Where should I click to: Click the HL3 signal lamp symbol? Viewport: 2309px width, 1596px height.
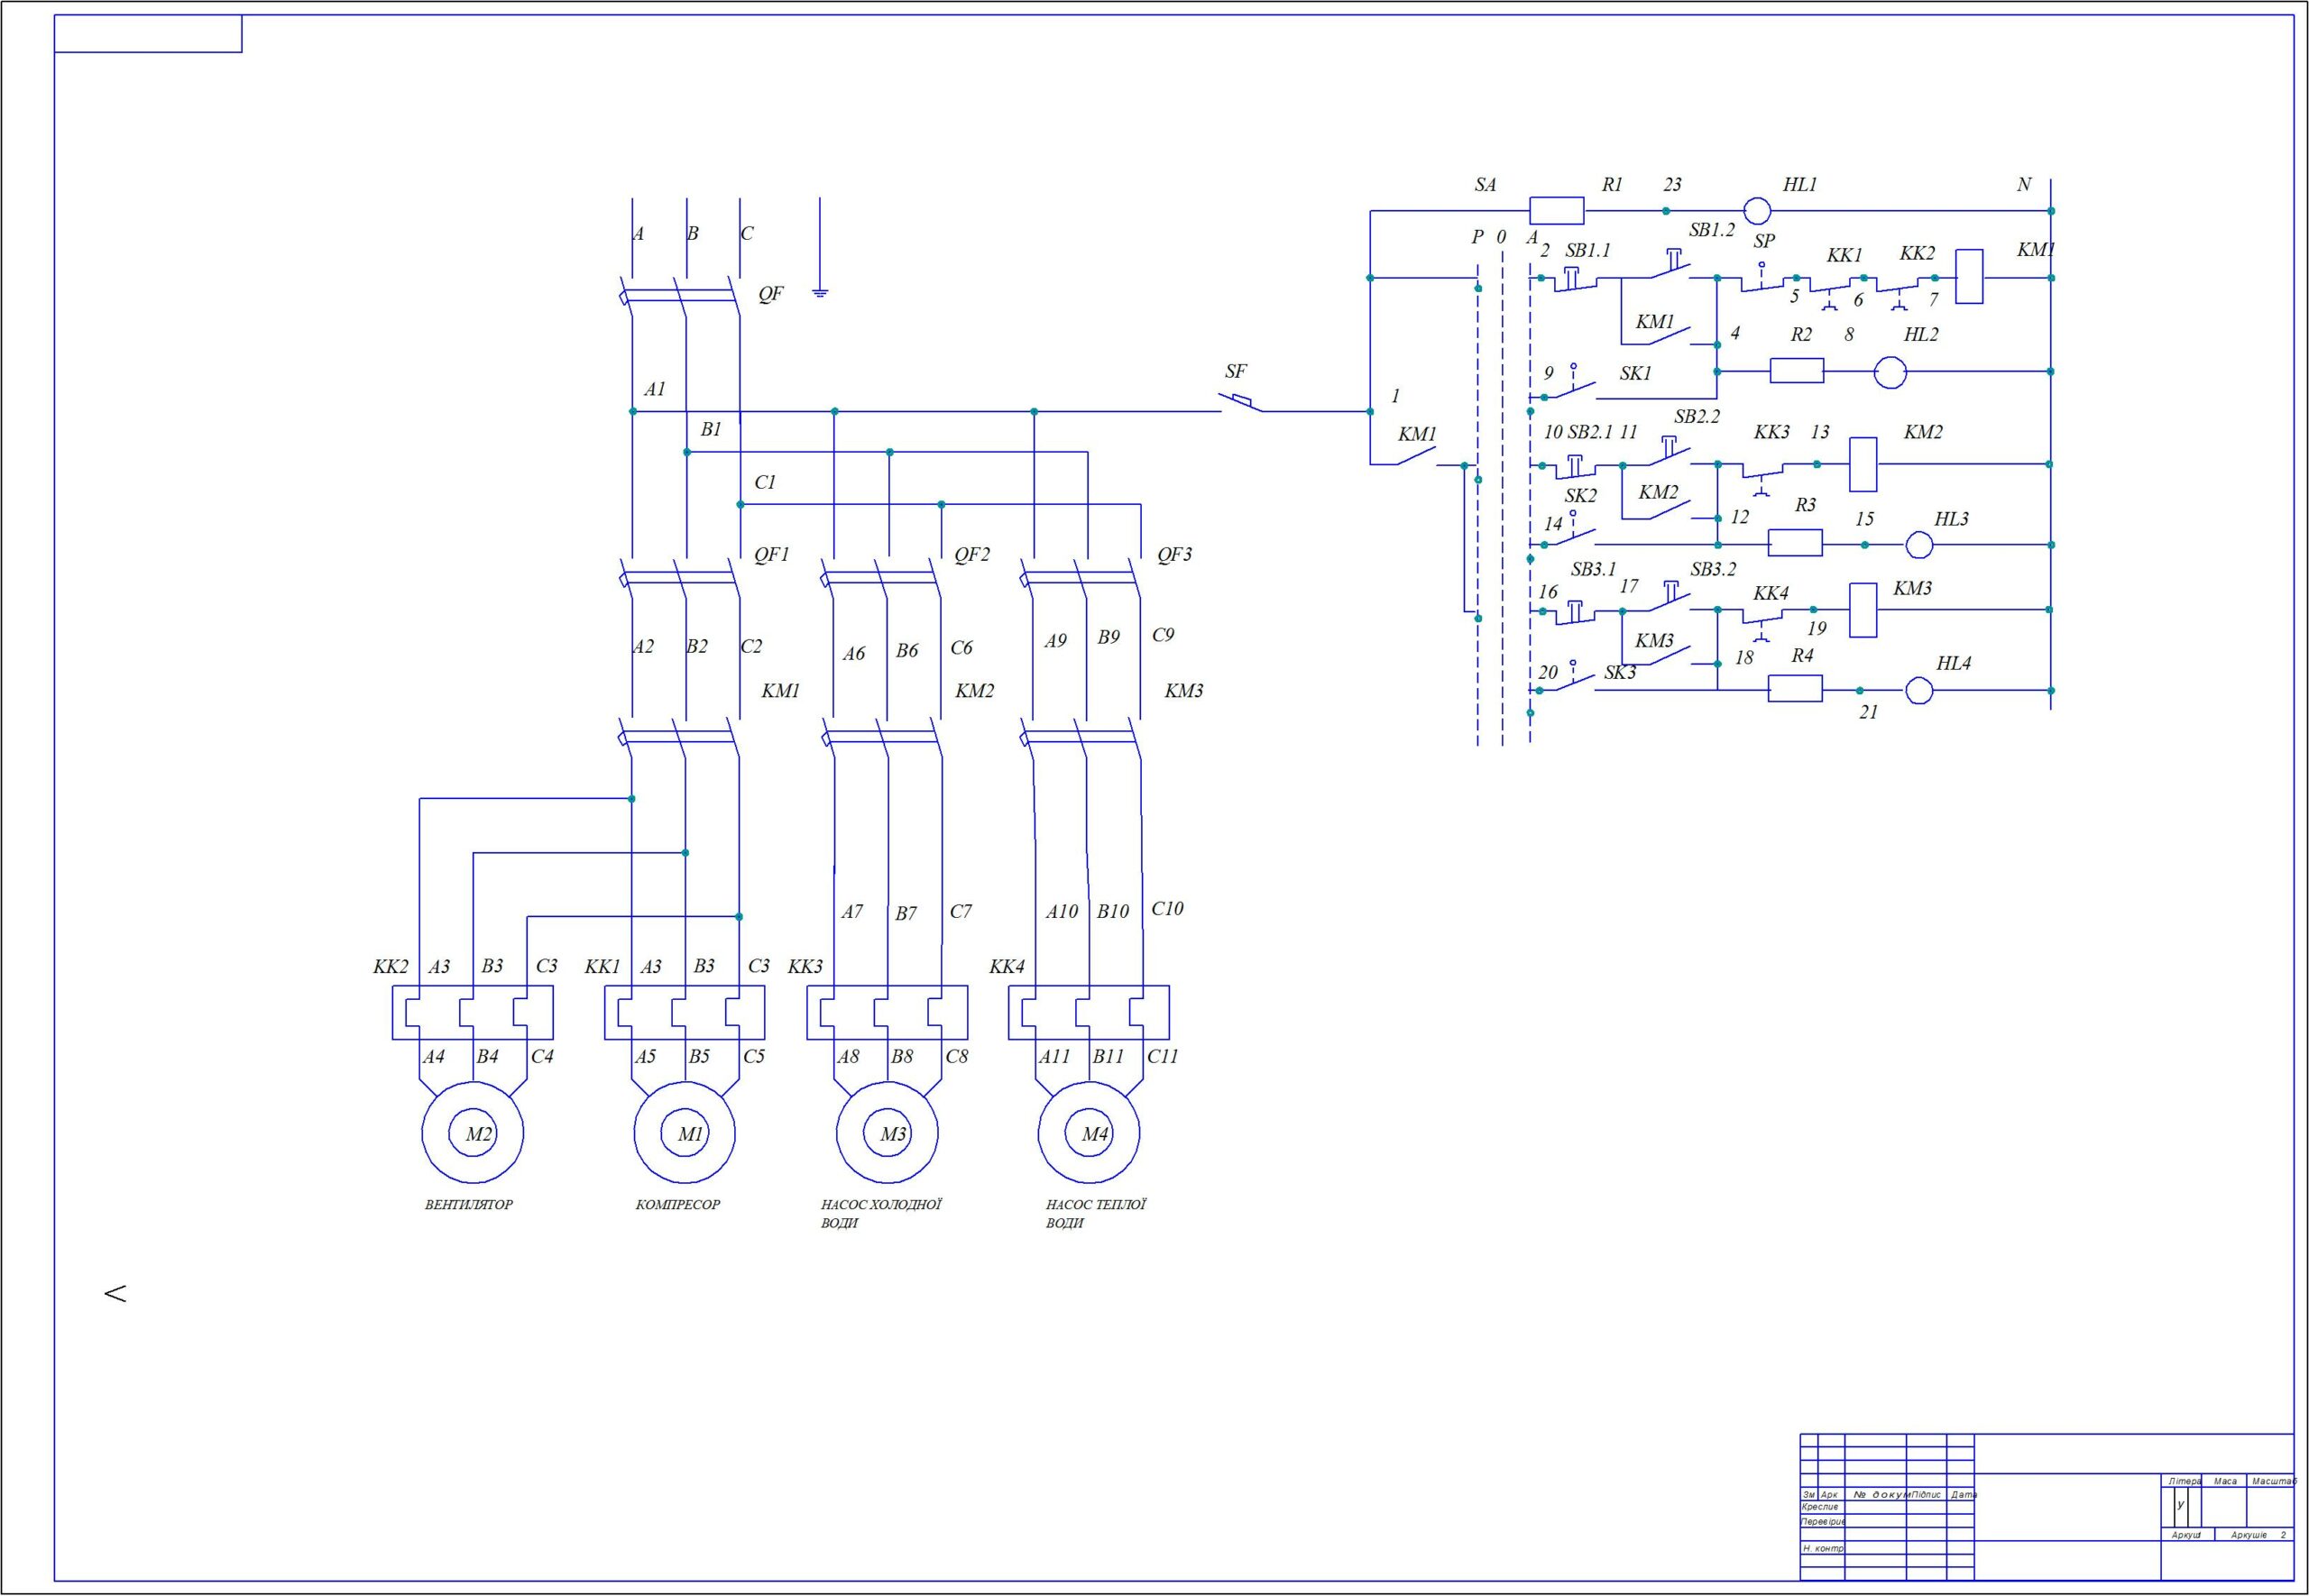[x=1919, y=545]
